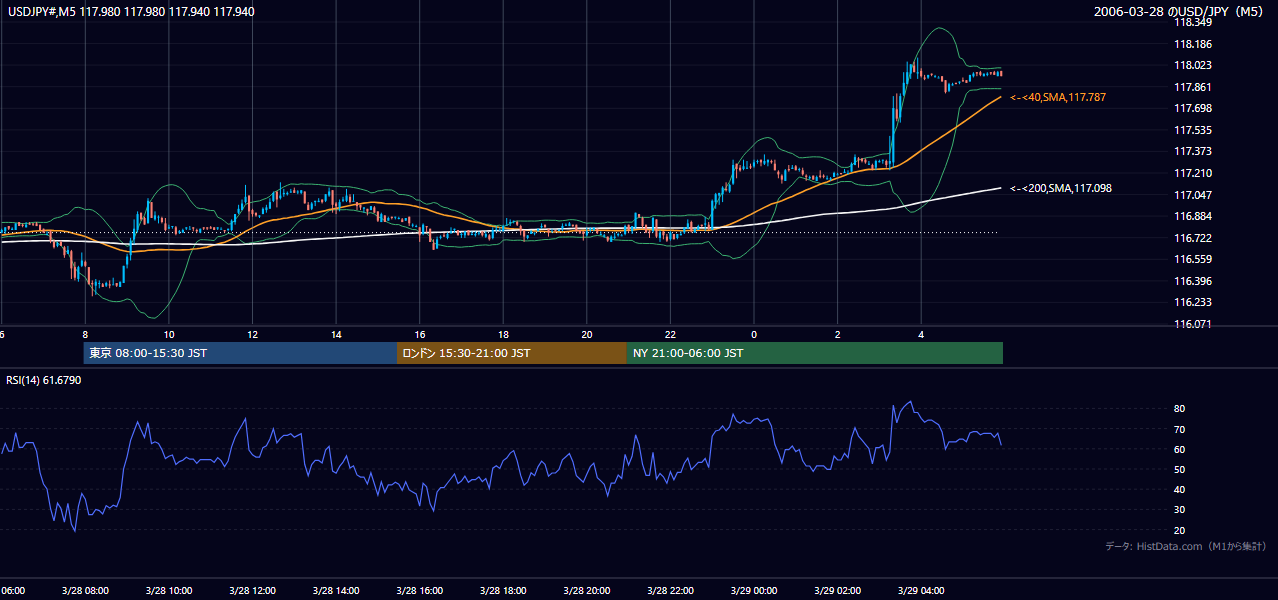Screen dimensions: 1278x600
Task: Click hour label 18 under price chart
Action: (503, 335)
